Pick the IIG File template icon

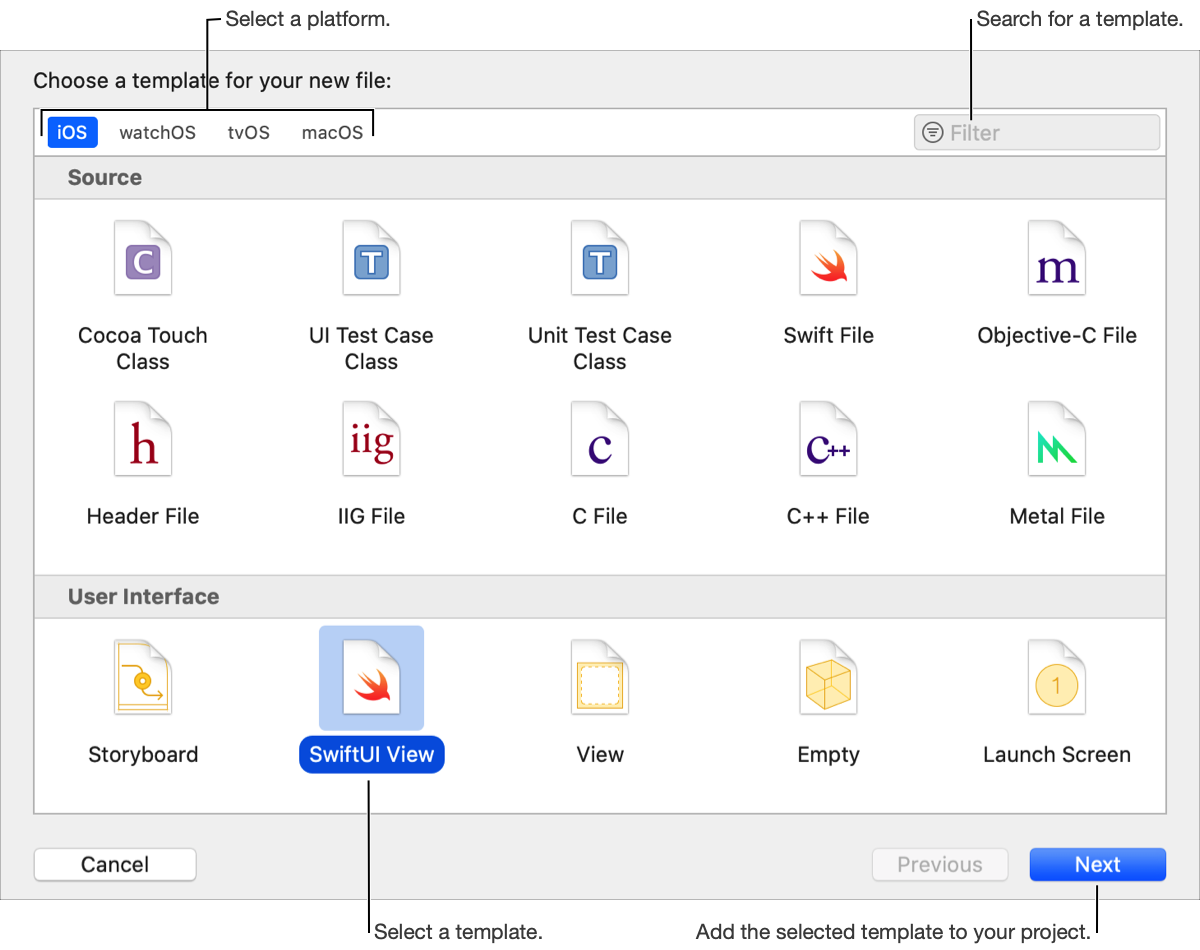[371, 440]
